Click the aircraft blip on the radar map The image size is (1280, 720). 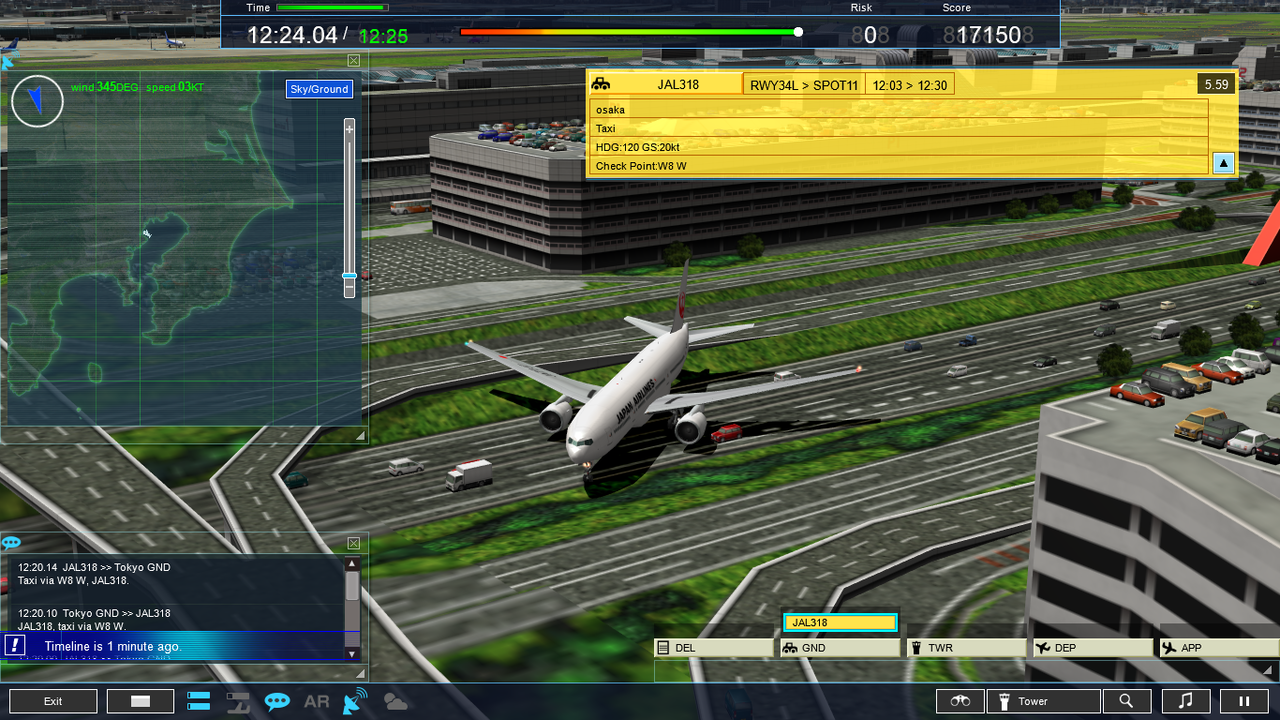point(147,234)
